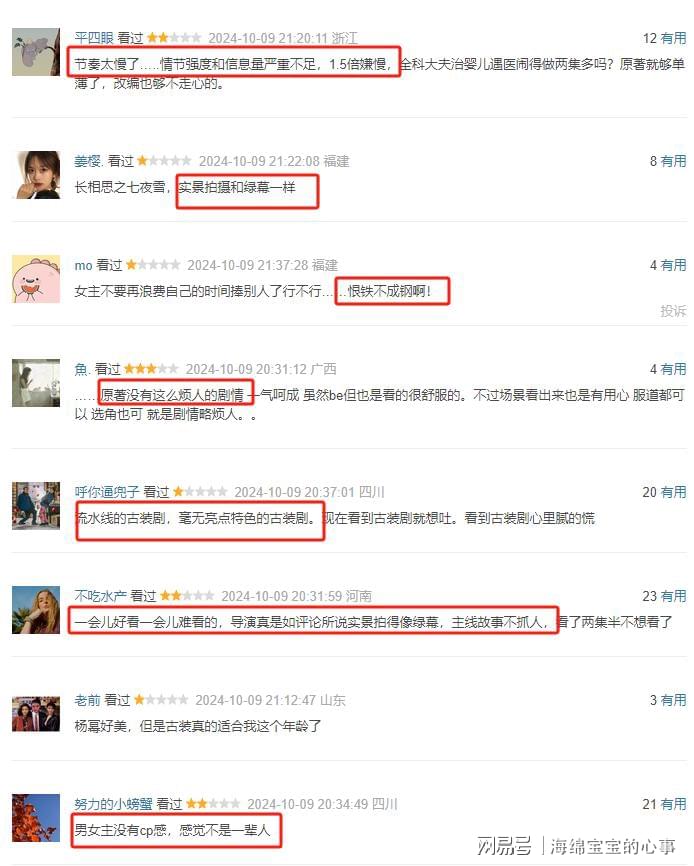
Task: Mark 老前 review as 有用
Action: [673, 700]
